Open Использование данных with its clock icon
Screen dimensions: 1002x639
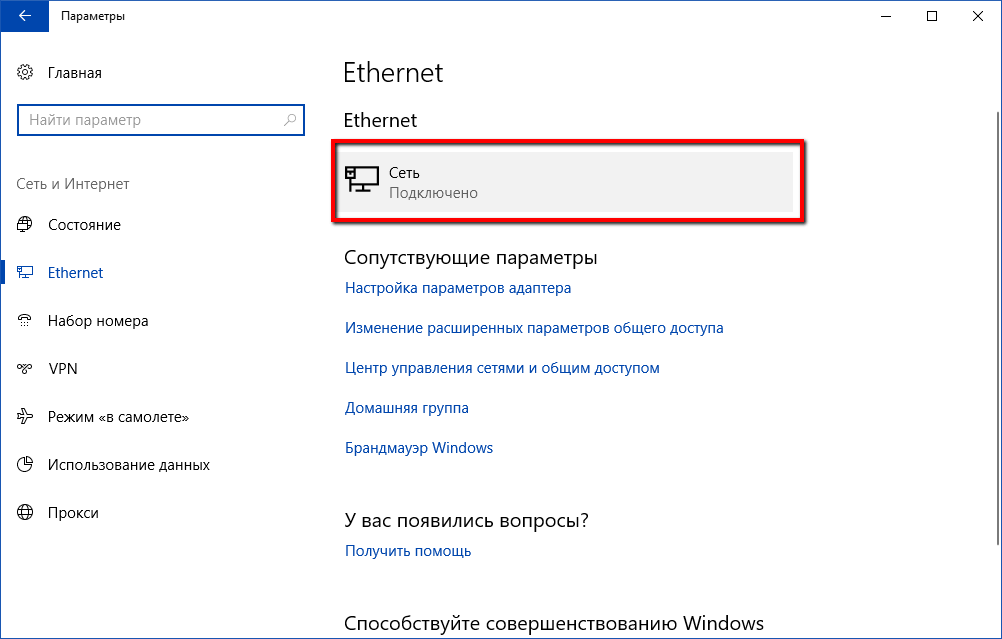pos(24,464)
